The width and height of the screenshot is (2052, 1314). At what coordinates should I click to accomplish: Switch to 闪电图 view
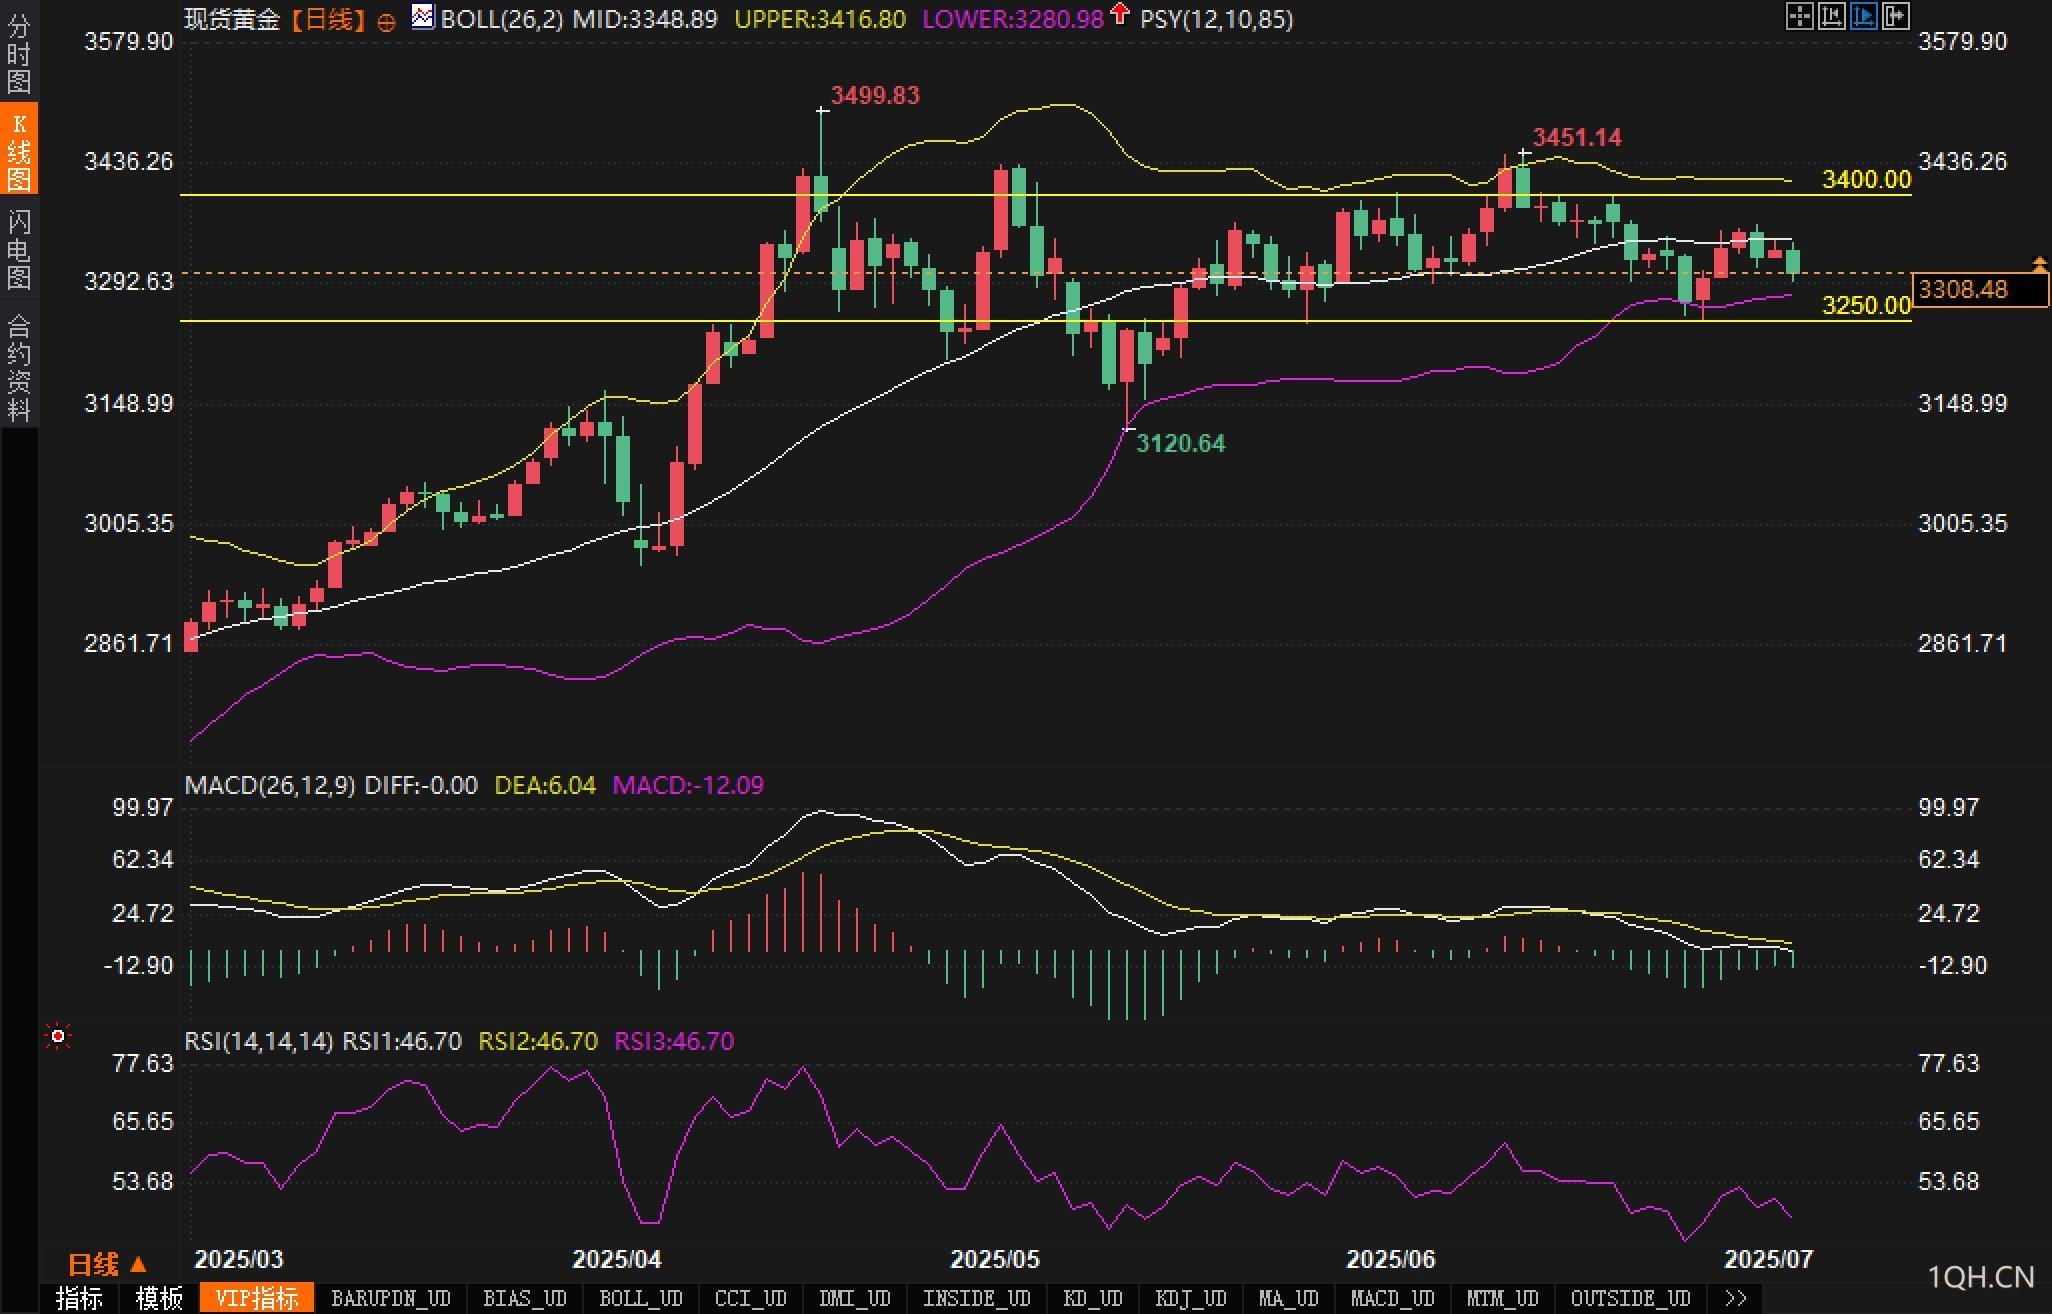click(x=19, y=249)
